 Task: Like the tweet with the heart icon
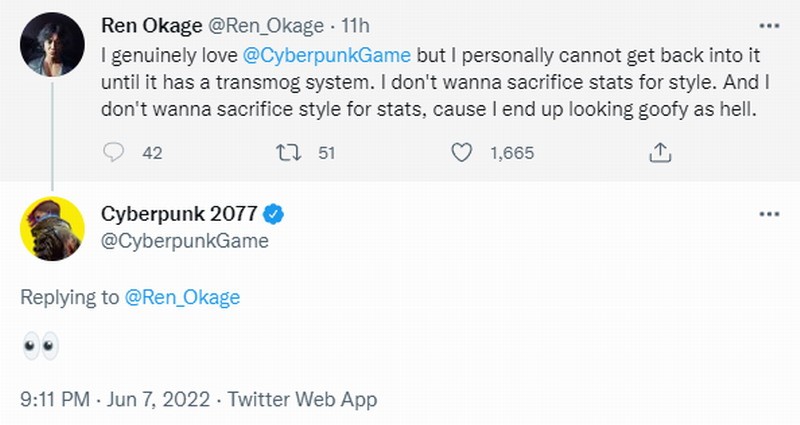[x=461, y=153]
